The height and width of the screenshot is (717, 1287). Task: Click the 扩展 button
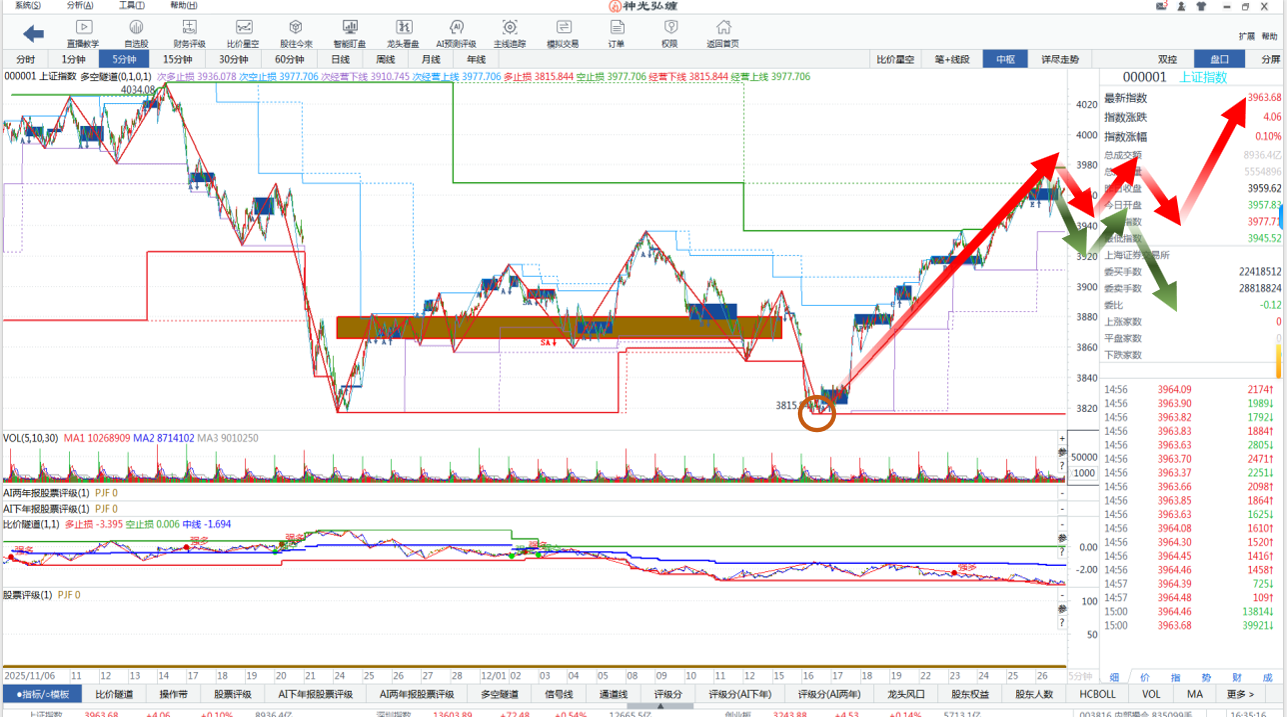coord(1246,36)
